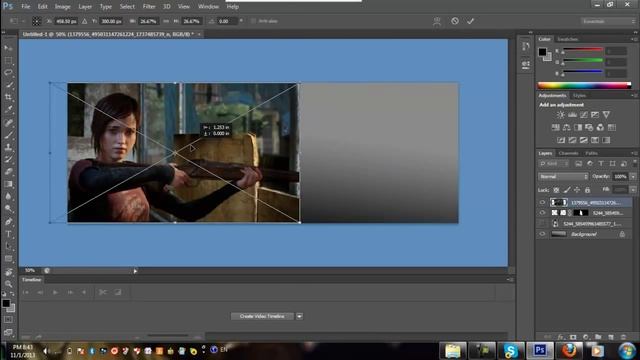Viewport: 640px width, 360px height.
Task: Select the Pen tool
Action: 8,222
